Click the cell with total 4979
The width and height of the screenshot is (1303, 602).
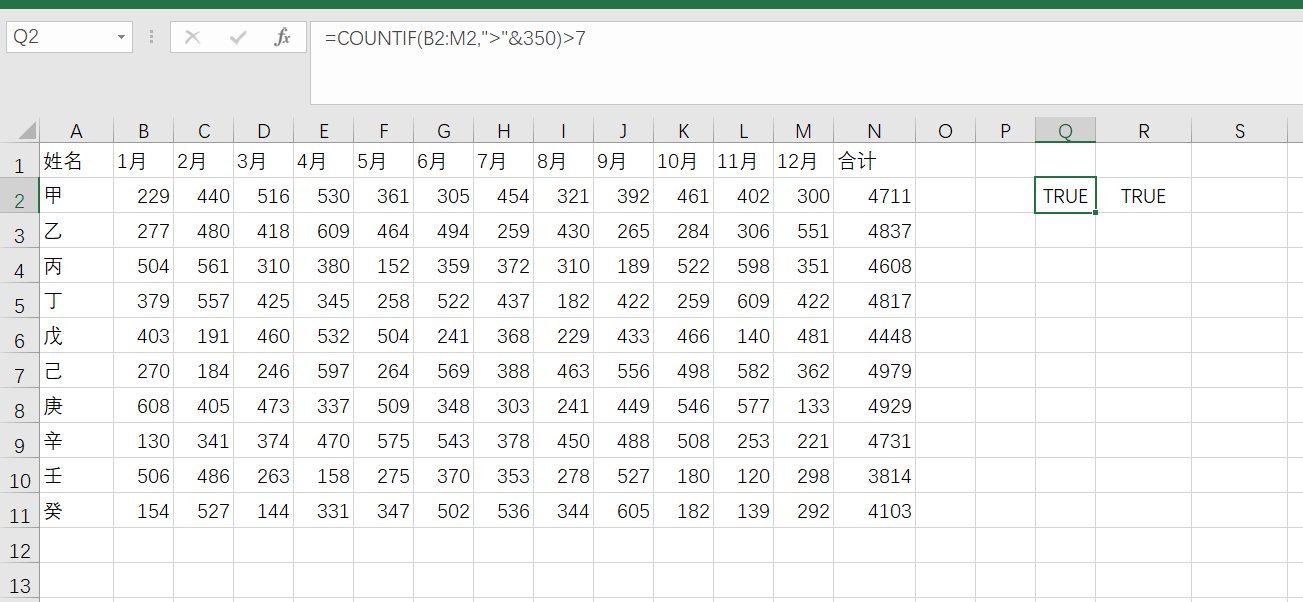pos(875,371)
